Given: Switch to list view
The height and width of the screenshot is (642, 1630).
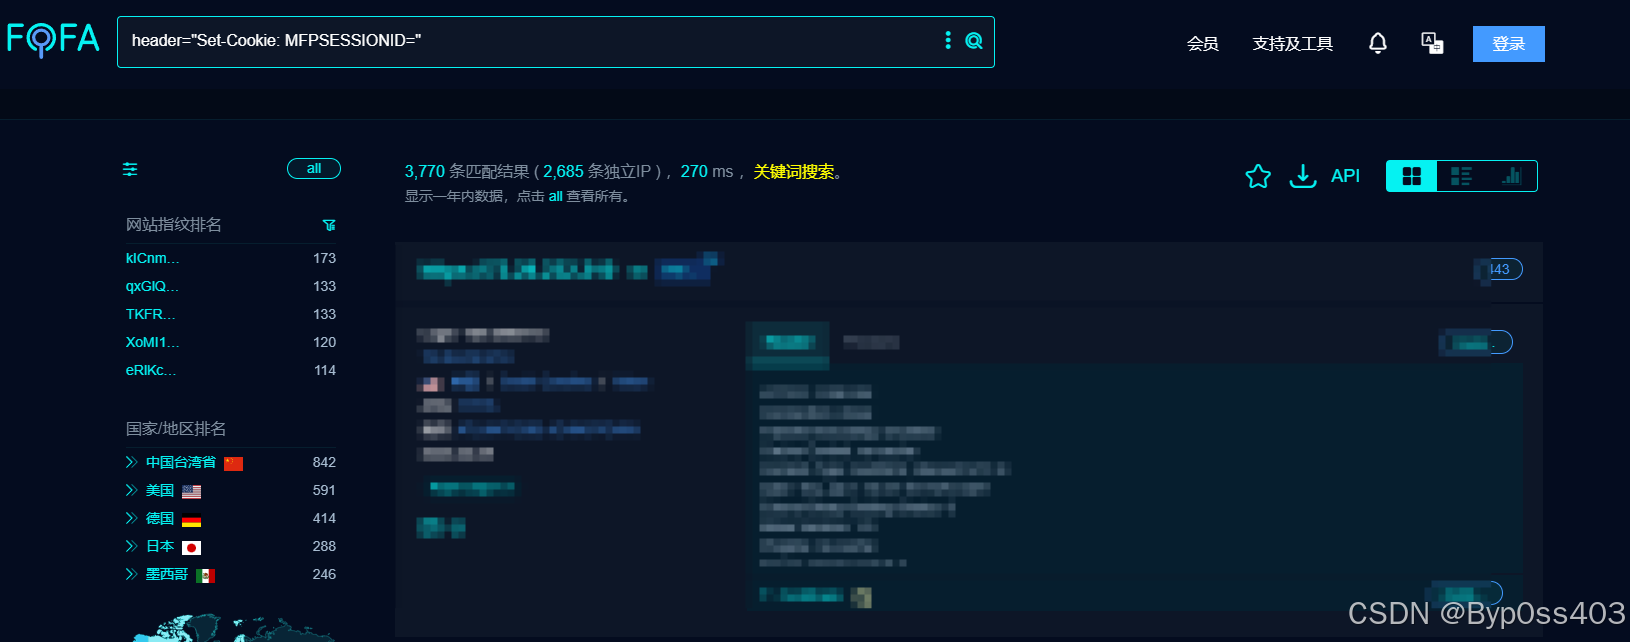Looking at the screenshot, I should click(x=1461, y=176).
